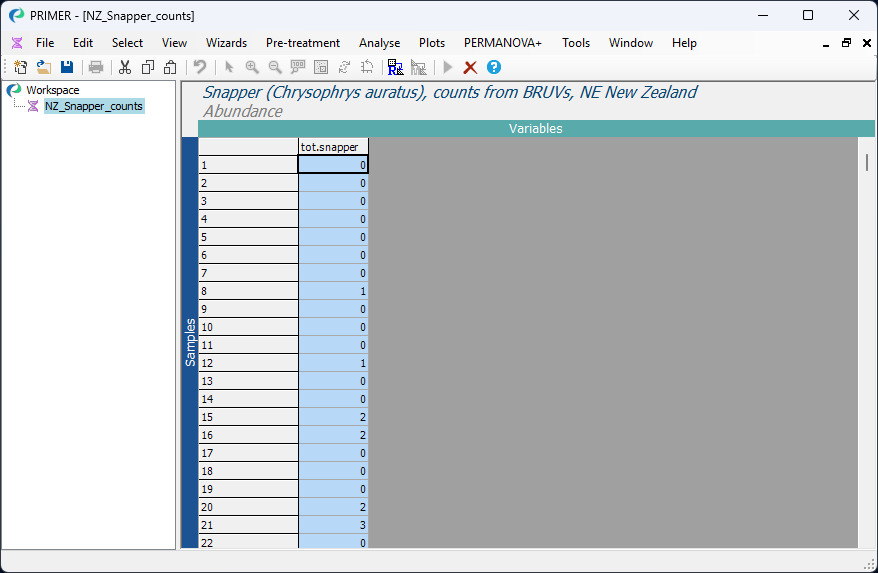Open Help via blue question mark icon
Viewport: 878px width, 573px height.
coord(494,67)
